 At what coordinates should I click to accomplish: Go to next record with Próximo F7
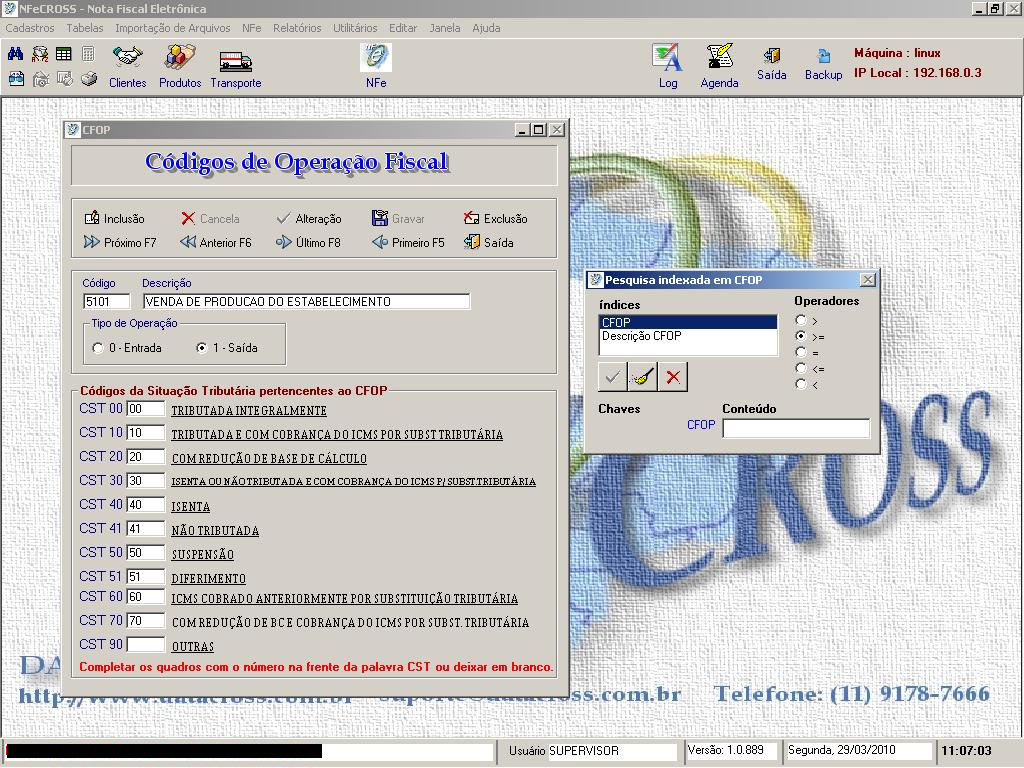120,242
